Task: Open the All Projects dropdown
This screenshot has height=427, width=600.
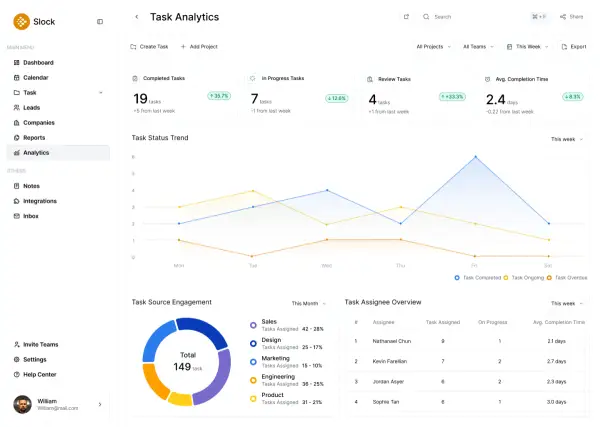Action: (432, 46)
